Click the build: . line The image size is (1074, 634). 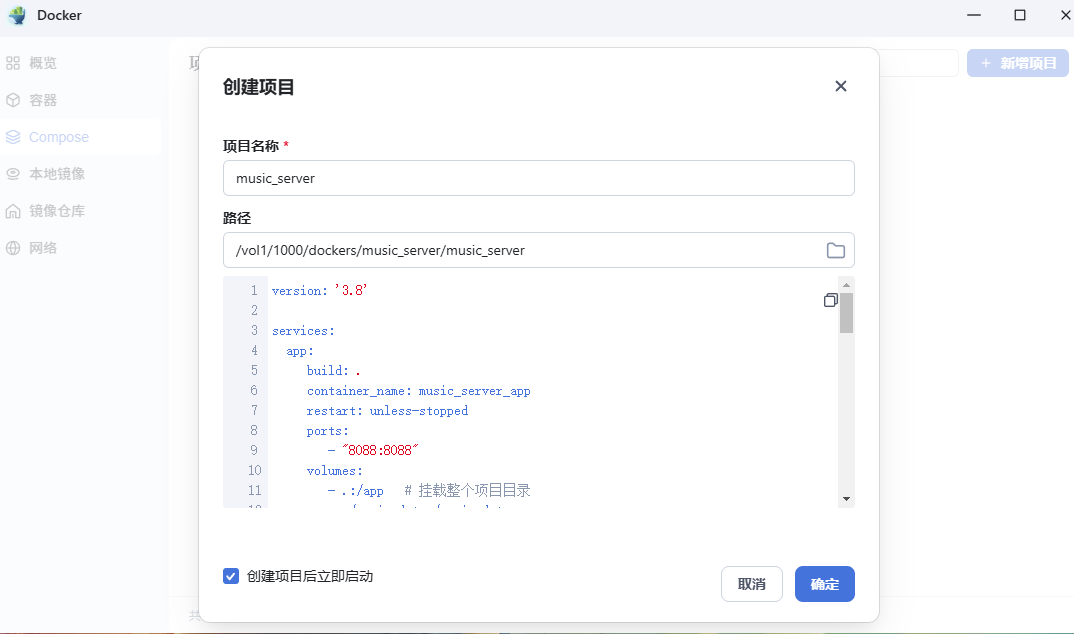pyautogui.click(x=334, y=370)
